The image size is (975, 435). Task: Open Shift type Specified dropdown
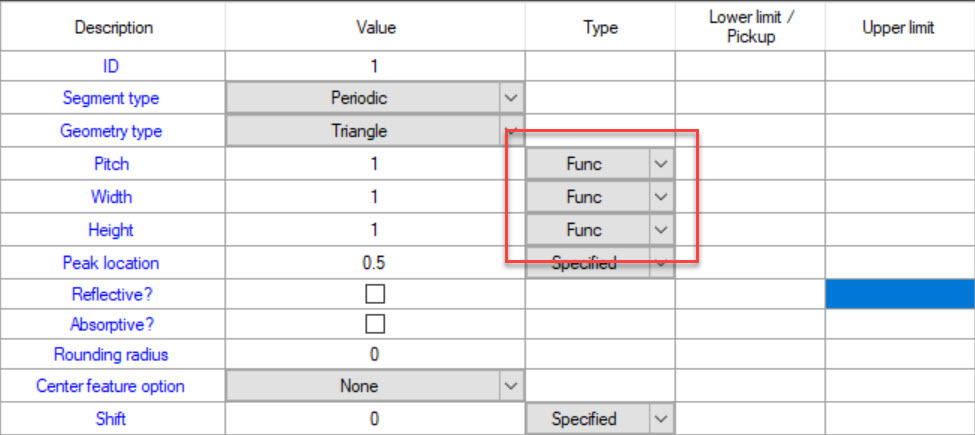(661, 419)
